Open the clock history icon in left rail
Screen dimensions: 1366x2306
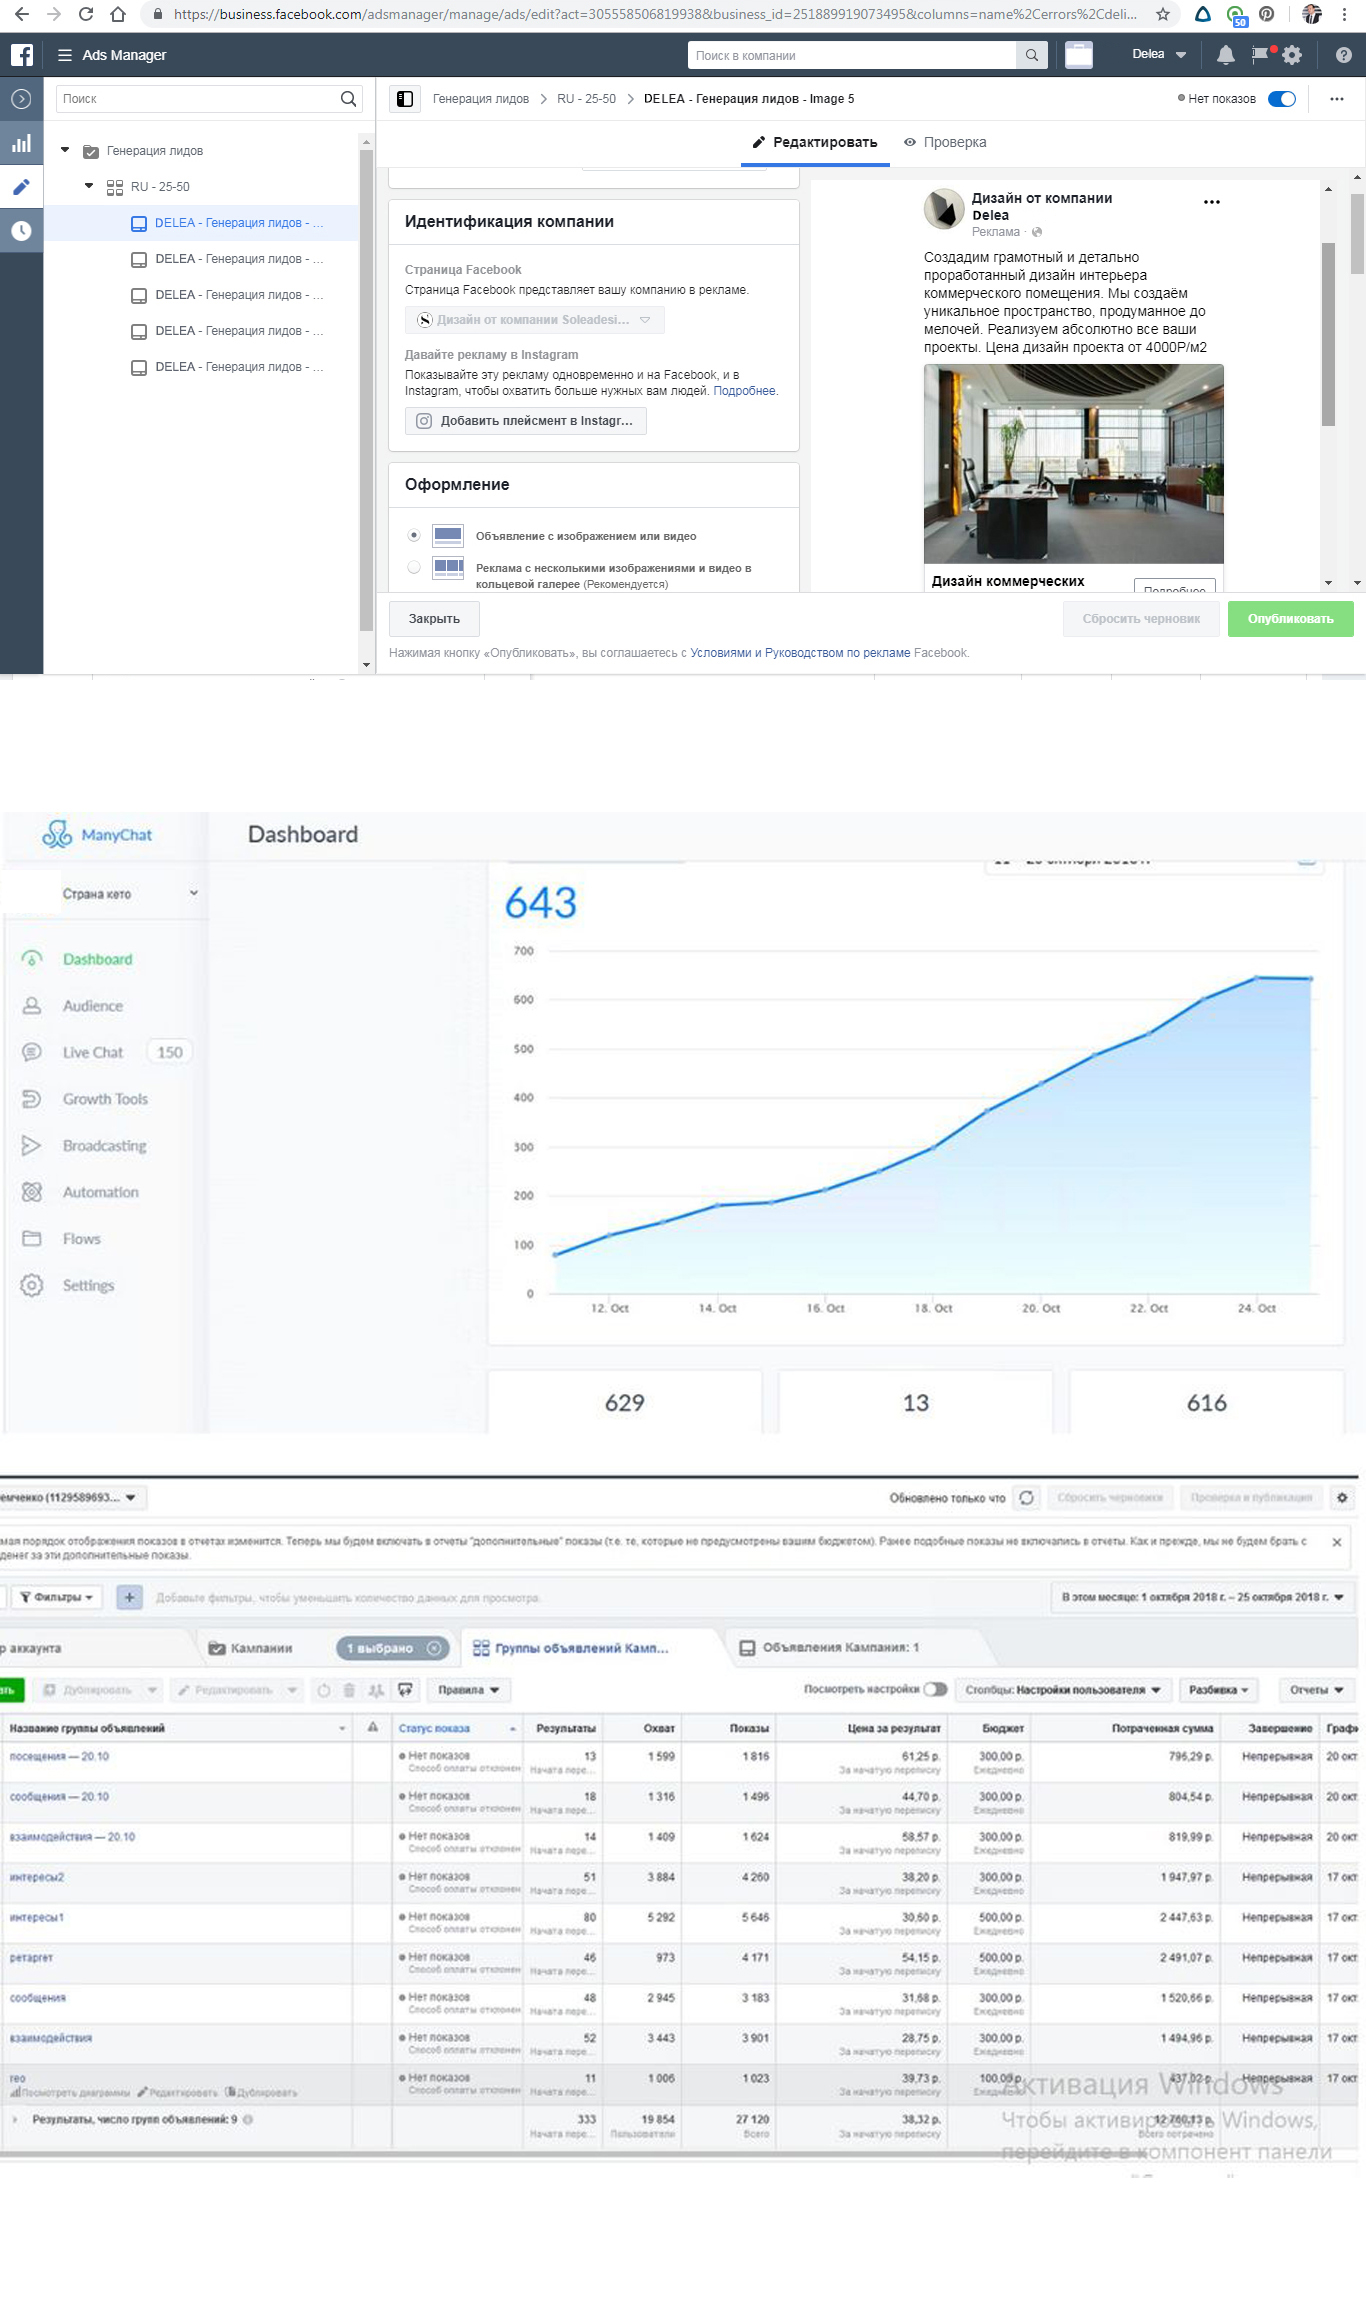coord(21,231)
